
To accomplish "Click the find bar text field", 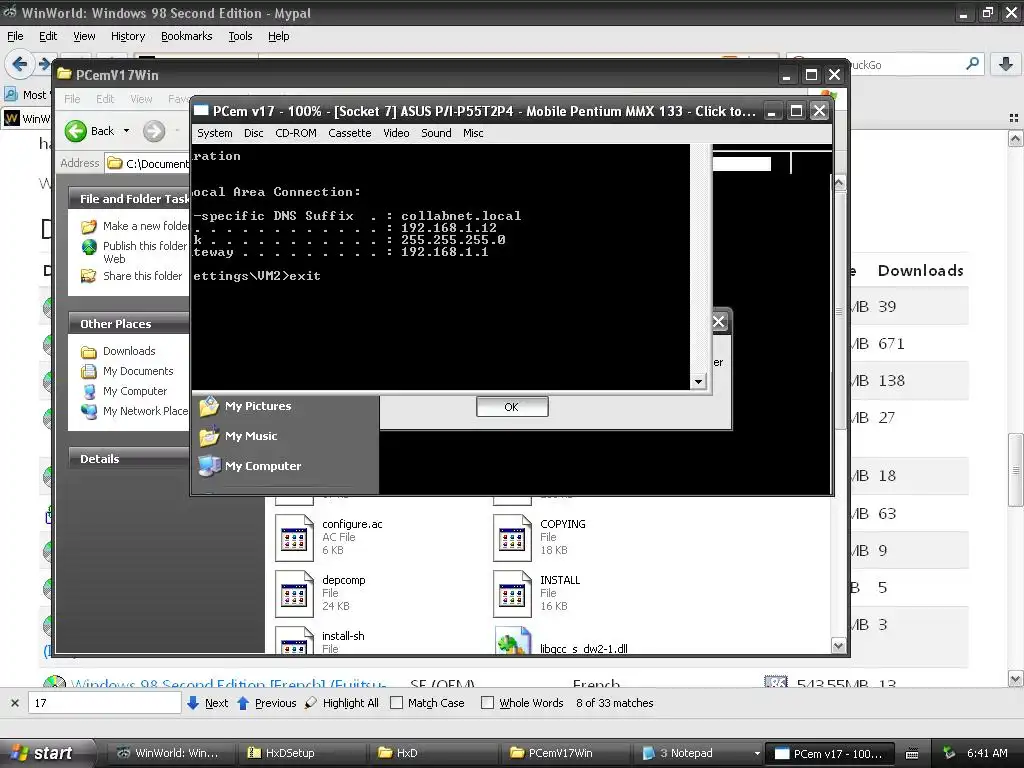I will click(104, 703).
